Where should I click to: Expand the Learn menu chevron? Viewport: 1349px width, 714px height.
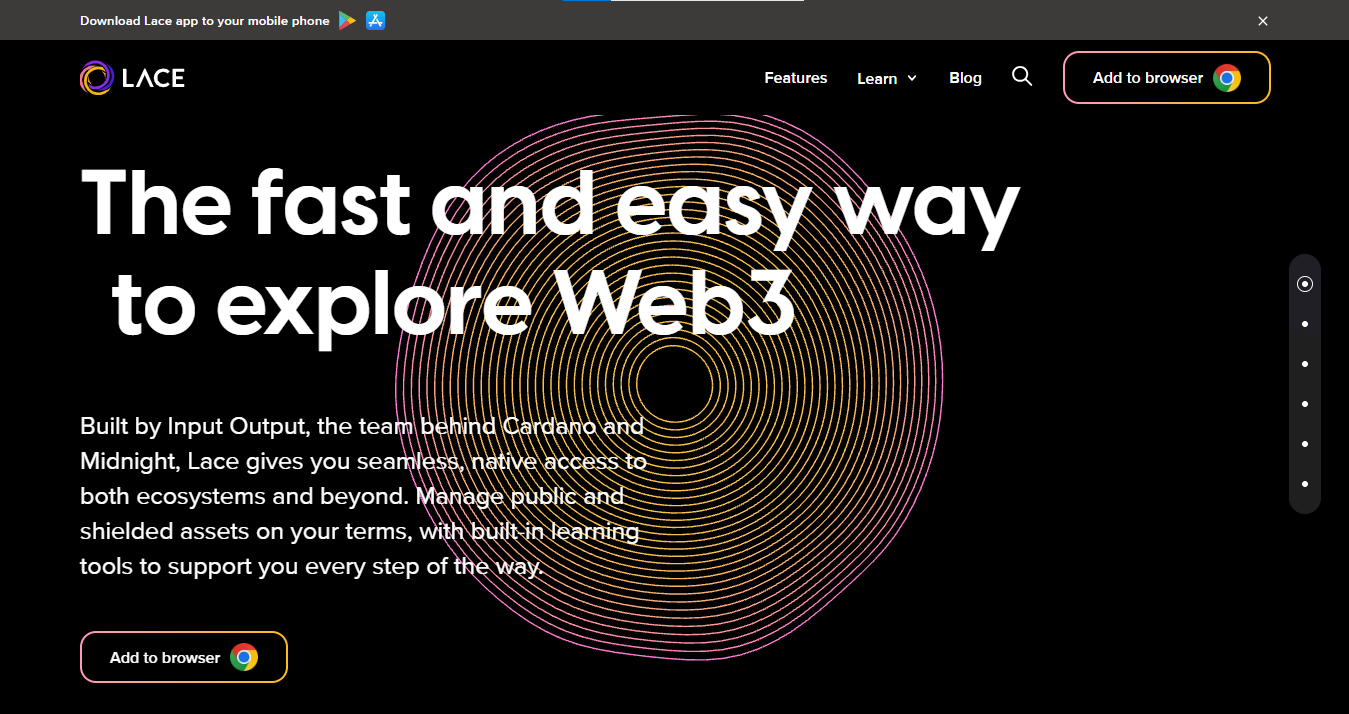[x=912, y=78]
